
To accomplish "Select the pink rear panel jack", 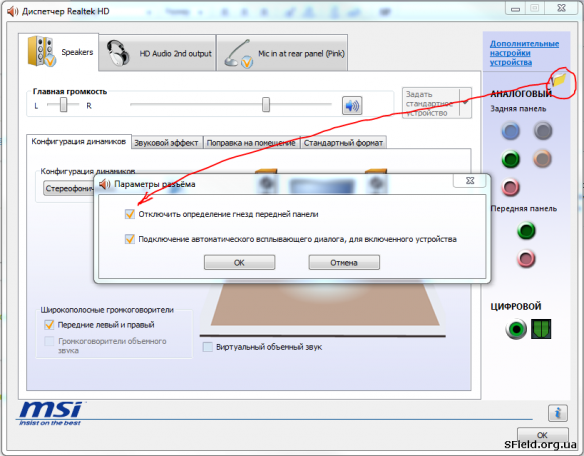I will coord(510,187).
